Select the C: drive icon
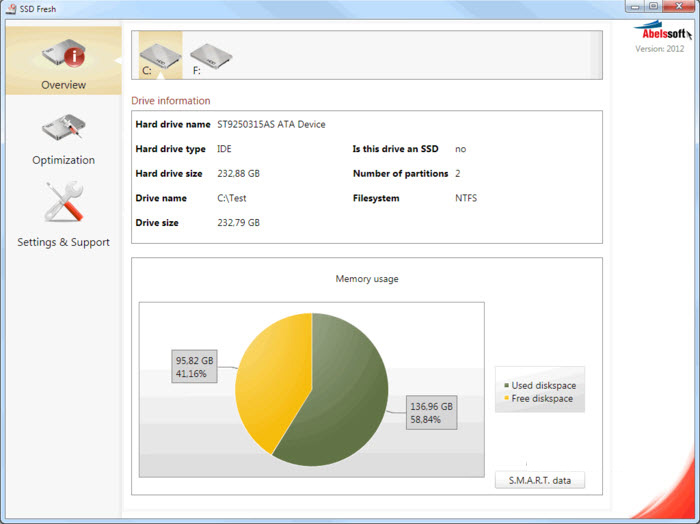Viewport: 700px width, 524px height. click(x=160, y=55)
